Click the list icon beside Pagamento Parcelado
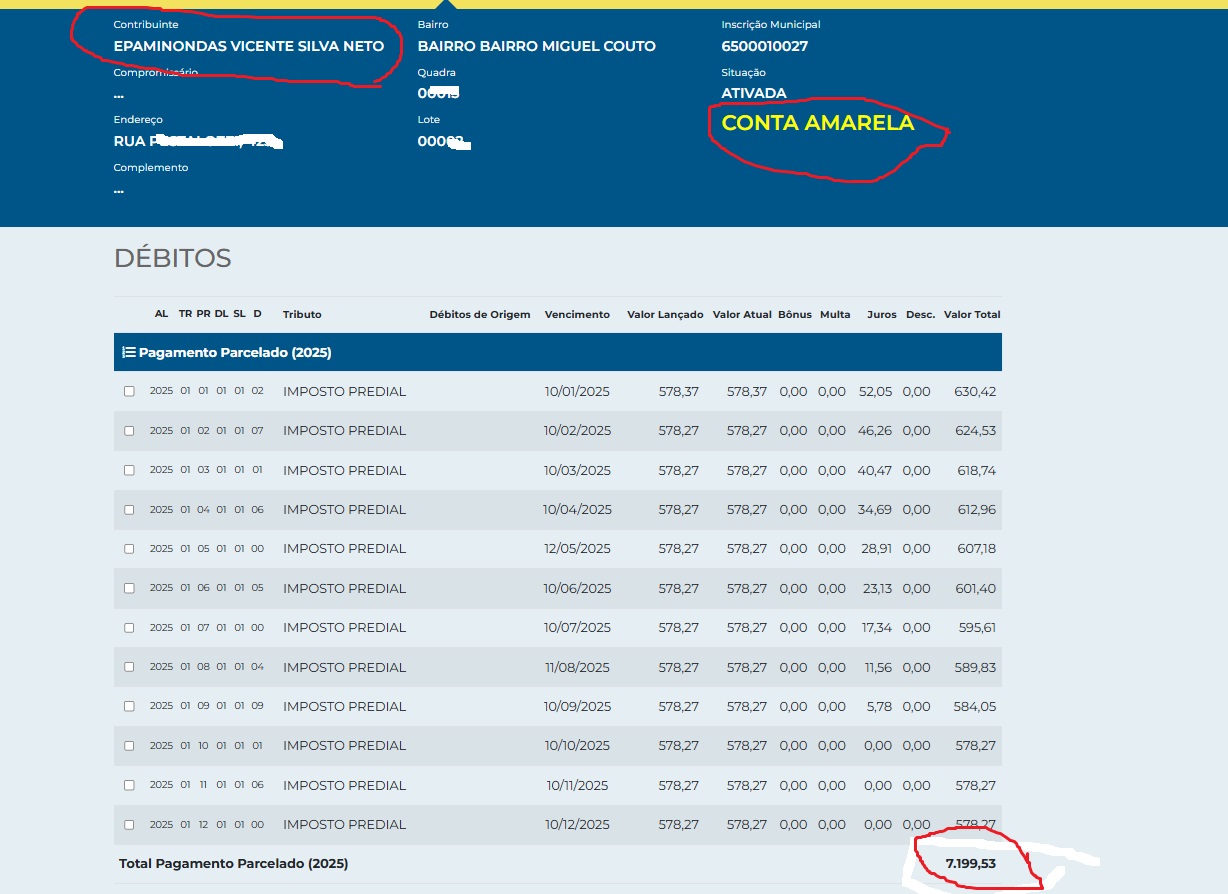This screenshot has width=1228, height=894. [x=128, y=353]
